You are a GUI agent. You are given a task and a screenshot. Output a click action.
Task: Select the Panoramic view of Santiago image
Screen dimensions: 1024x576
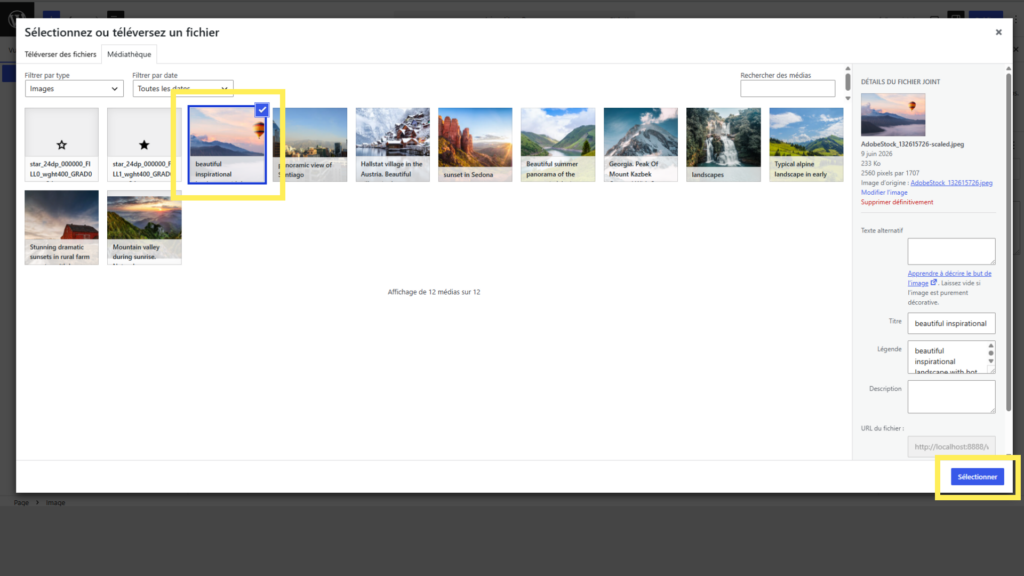point(310,144)
